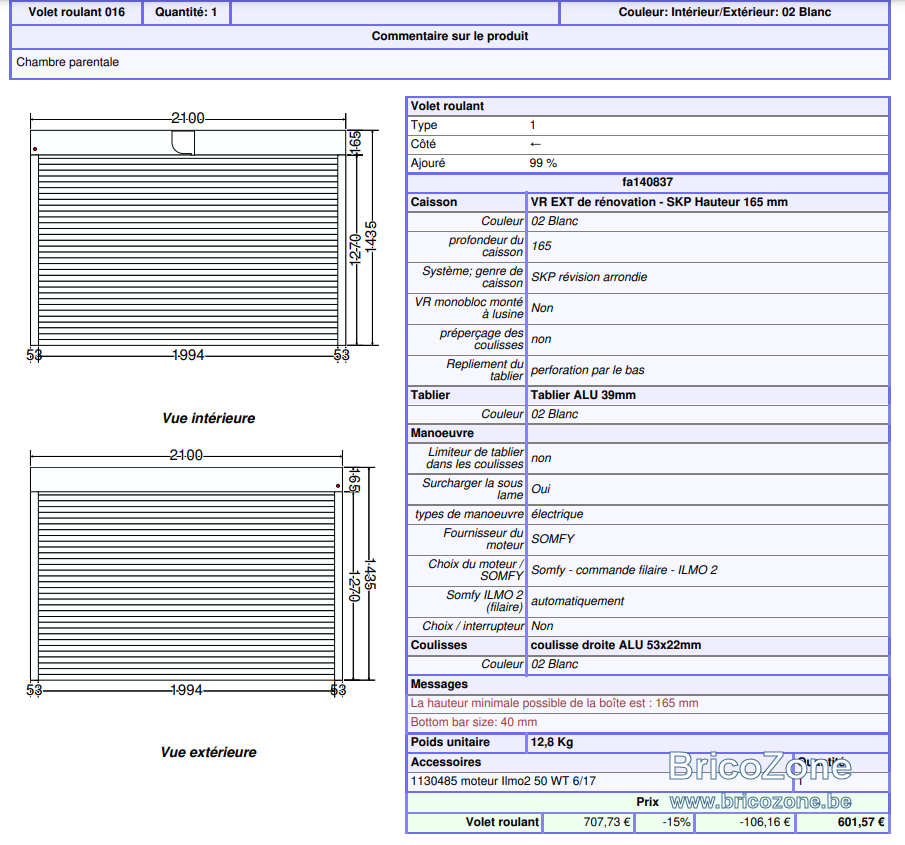
Task: Select the Volet roulant 016 header cell
Action: [x=76, y=12]
